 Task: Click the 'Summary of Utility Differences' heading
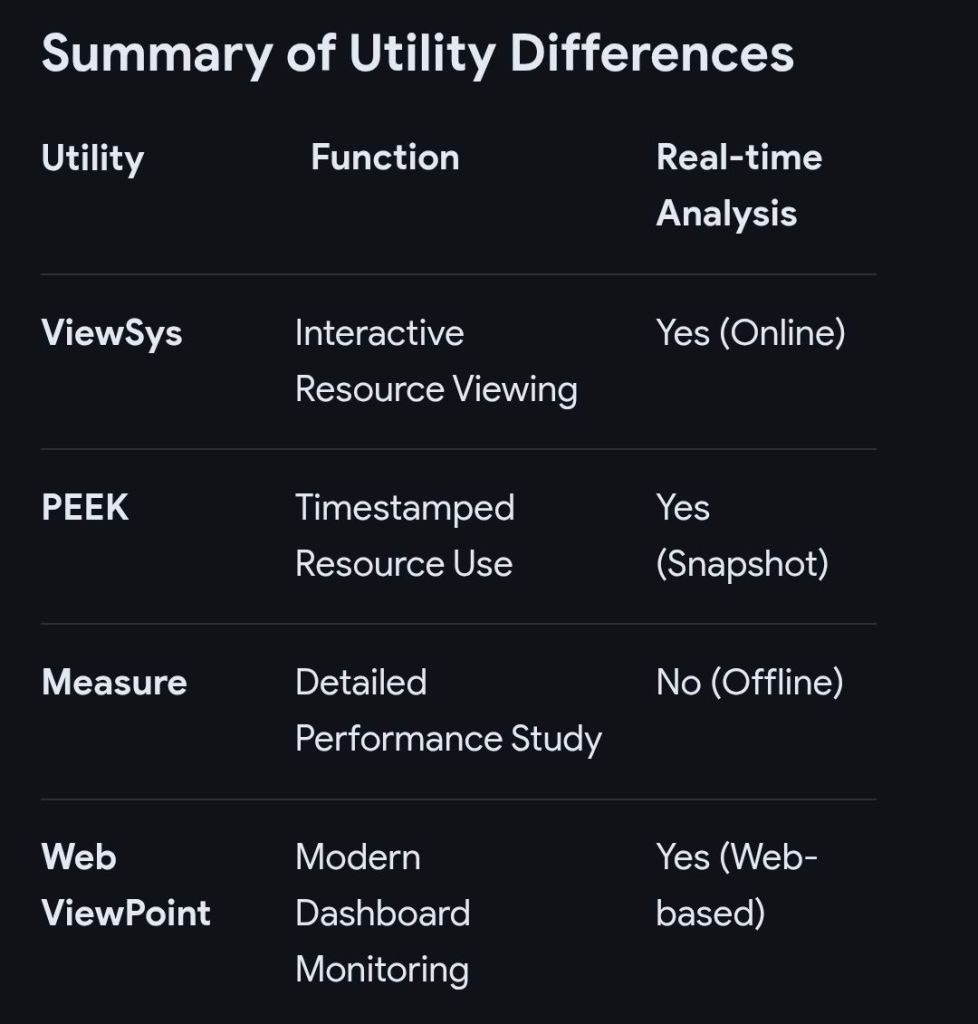pyautogui.click(x=417, y=54)
